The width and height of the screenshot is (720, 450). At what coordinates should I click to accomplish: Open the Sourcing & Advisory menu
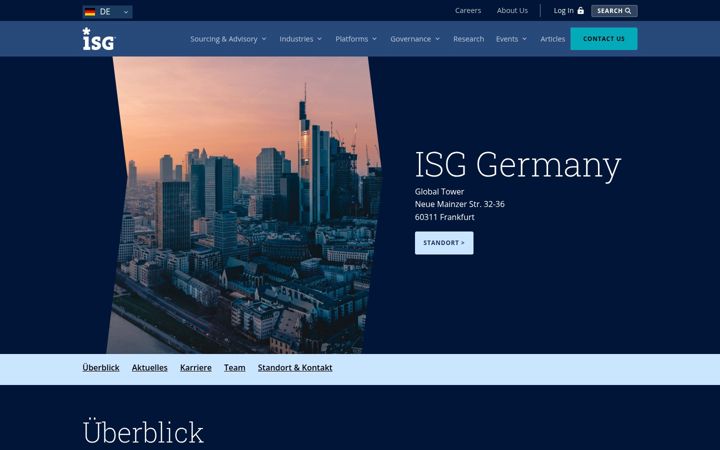(x=224, y=39)
